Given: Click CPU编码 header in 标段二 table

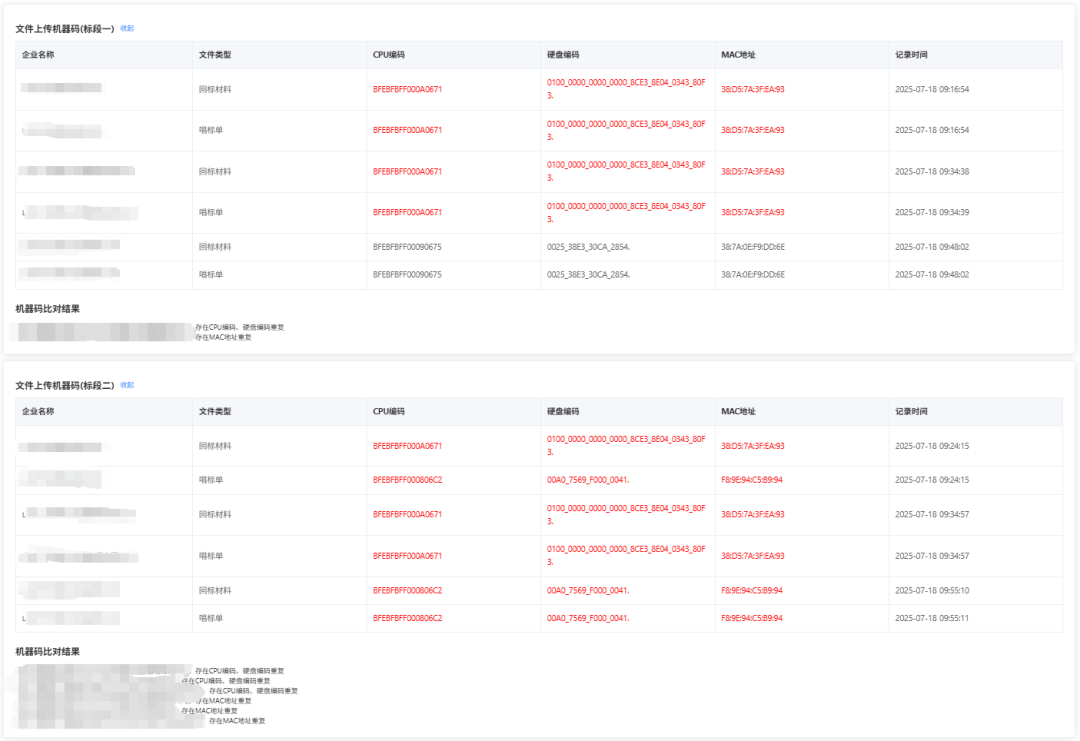Looking at the screenshot, I should point(388,412).
